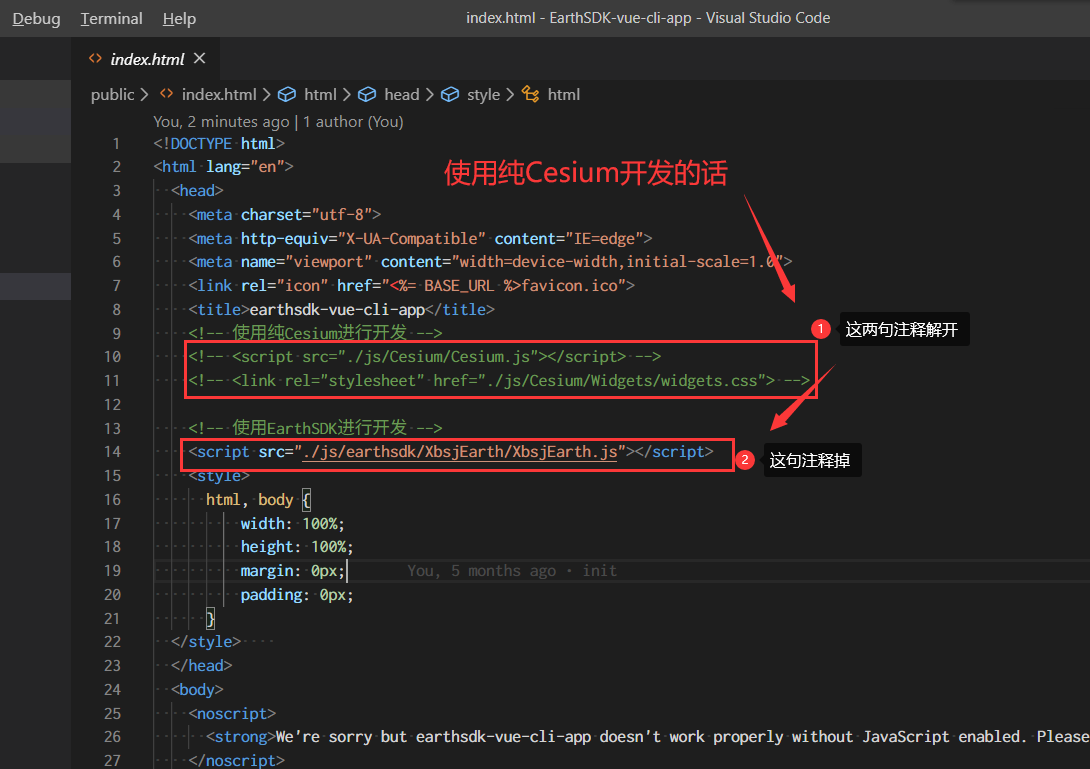Click the 'style' breadcrumb item
The width and height of the screenshot is (1090, 769).
pyautogui.click(x=483, y=95)
